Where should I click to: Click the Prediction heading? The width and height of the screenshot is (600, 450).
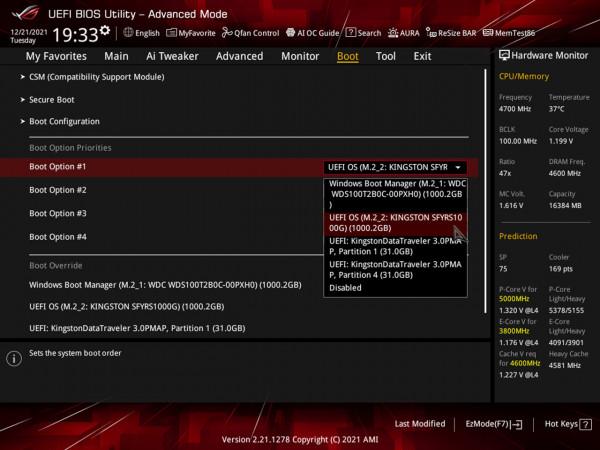point(518,236)
